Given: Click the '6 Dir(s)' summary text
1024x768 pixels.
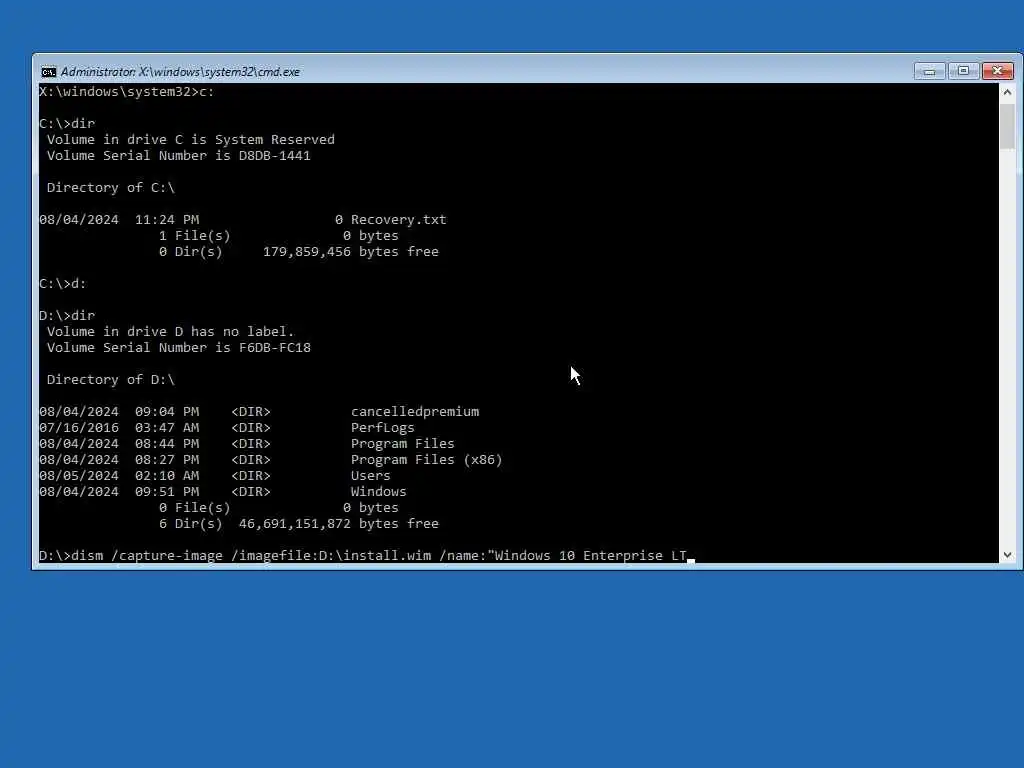Looking at the screenshot, I should (x=191, y=524).
